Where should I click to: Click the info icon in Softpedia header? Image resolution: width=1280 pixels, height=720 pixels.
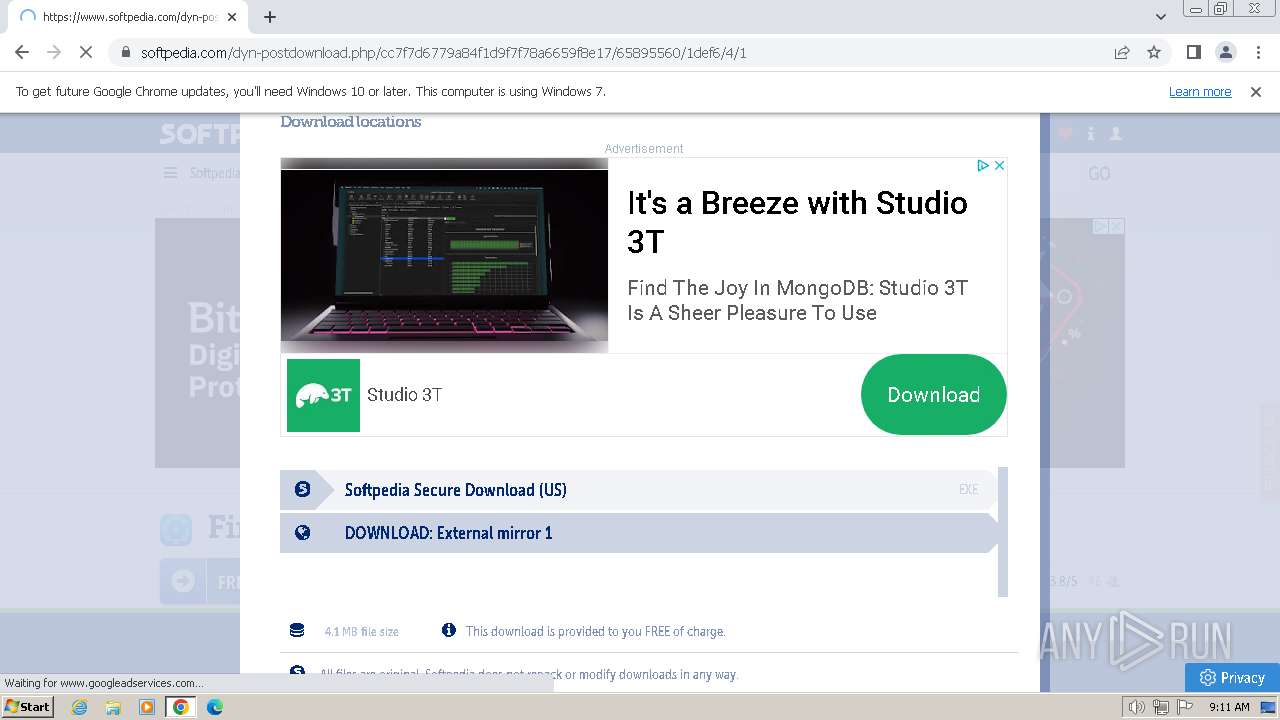1091,133
